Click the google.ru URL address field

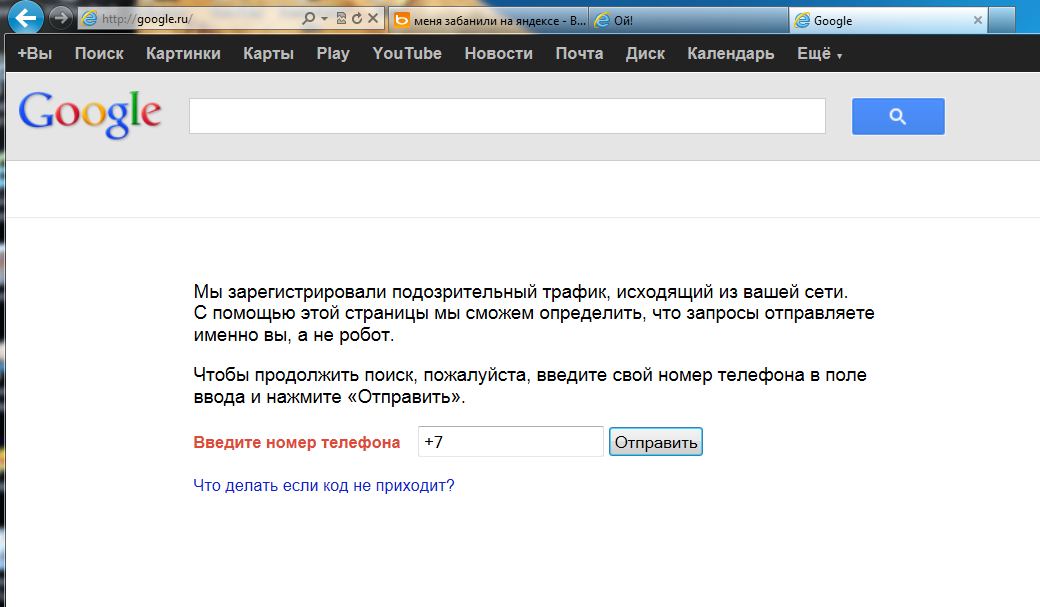point(190,19)
